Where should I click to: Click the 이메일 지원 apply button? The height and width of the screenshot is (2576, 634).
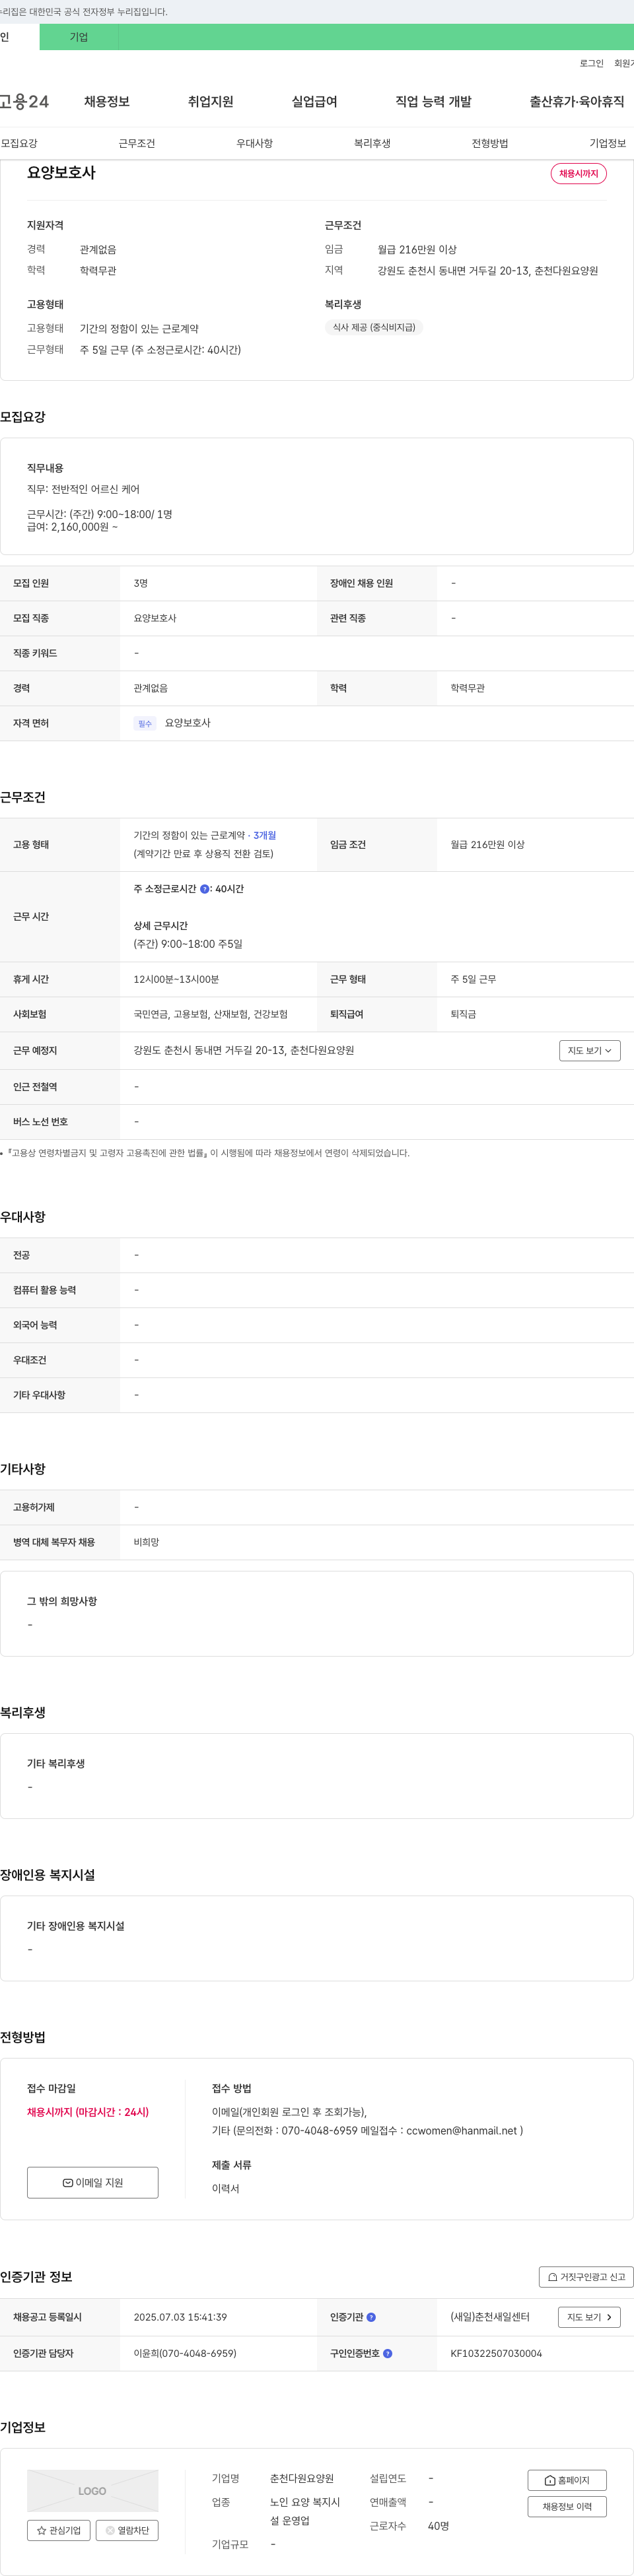[x=93, y=2183]
